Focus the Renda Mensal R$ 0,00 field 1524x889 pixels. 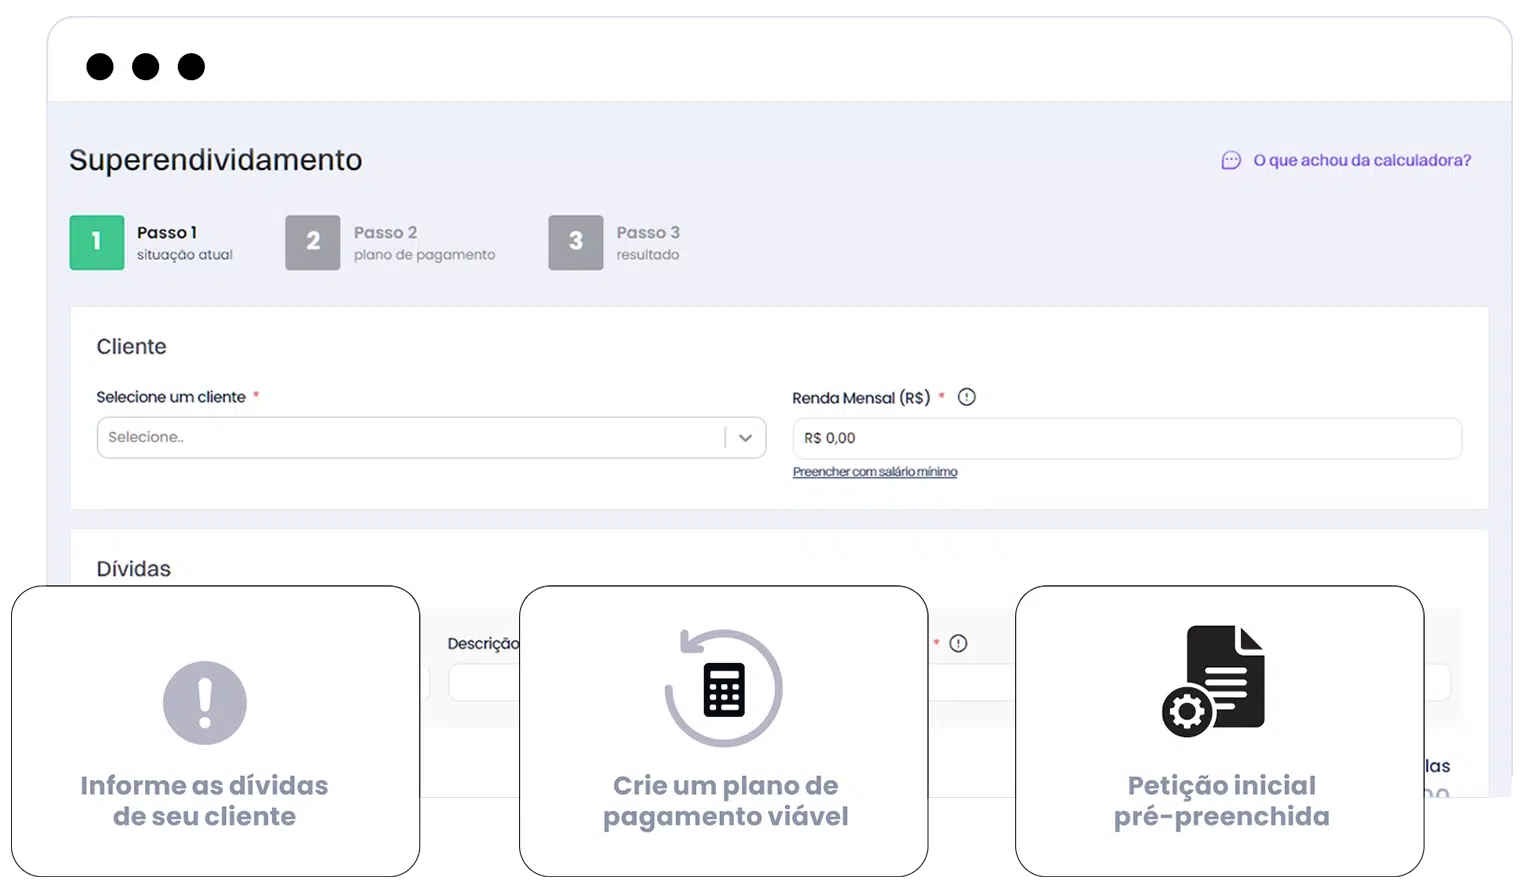point(1126,438)
